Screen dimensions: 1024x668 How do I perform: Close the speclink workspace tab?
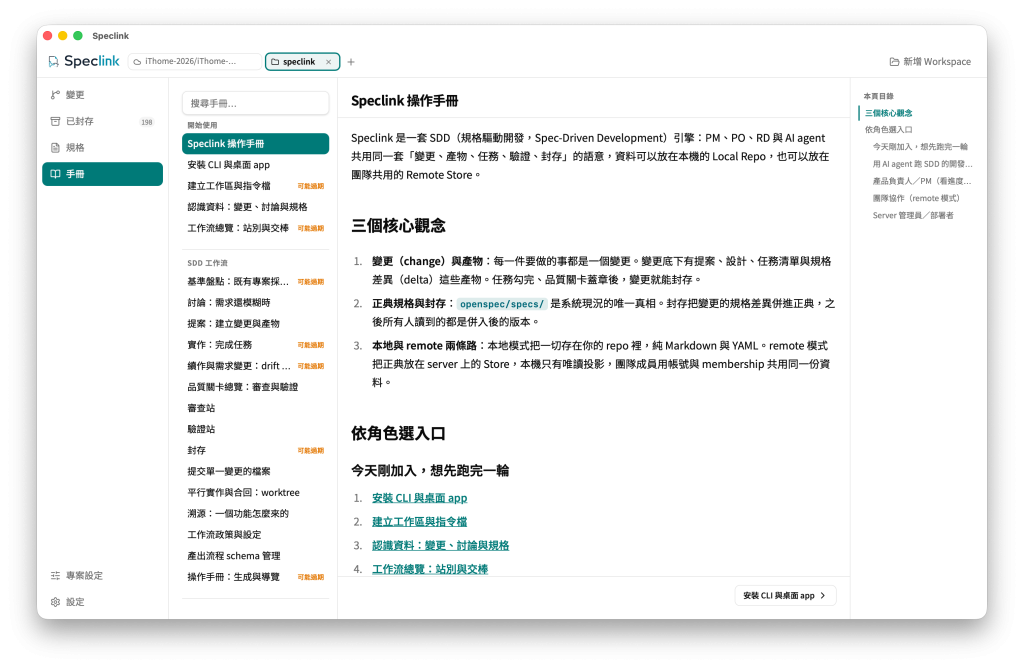(x=328, y=62)
